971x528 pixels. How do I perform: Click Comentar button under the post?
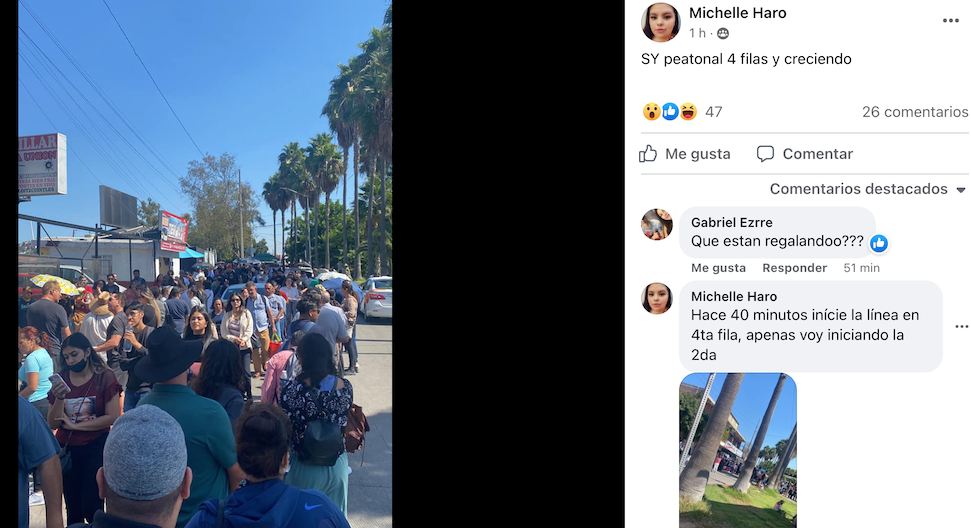tap(805, 154)
